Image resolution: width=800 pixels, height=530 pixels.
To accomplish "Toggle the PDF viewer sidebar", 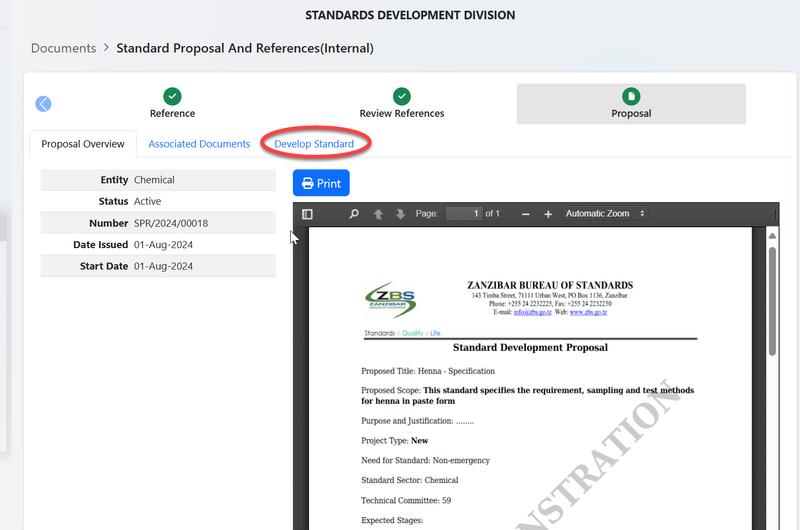I will point(307,214).
